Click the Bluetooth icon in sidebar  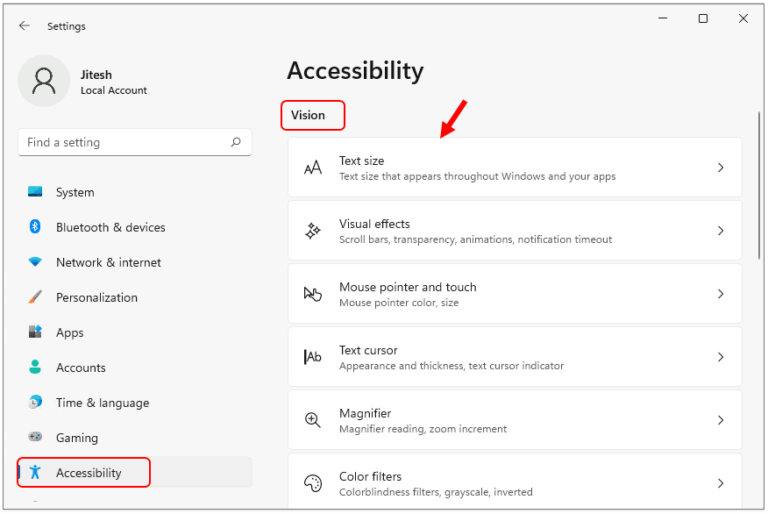(36, 227)
